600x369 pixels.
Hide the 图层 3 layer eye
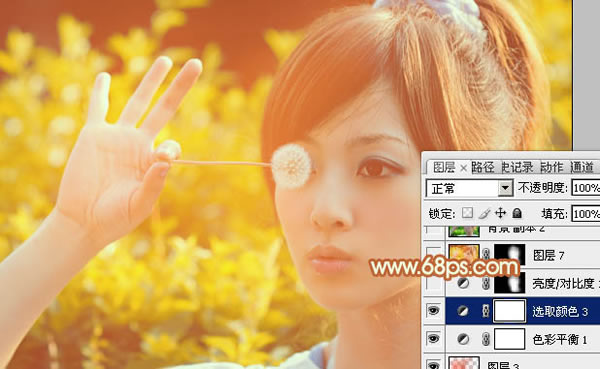434,364
